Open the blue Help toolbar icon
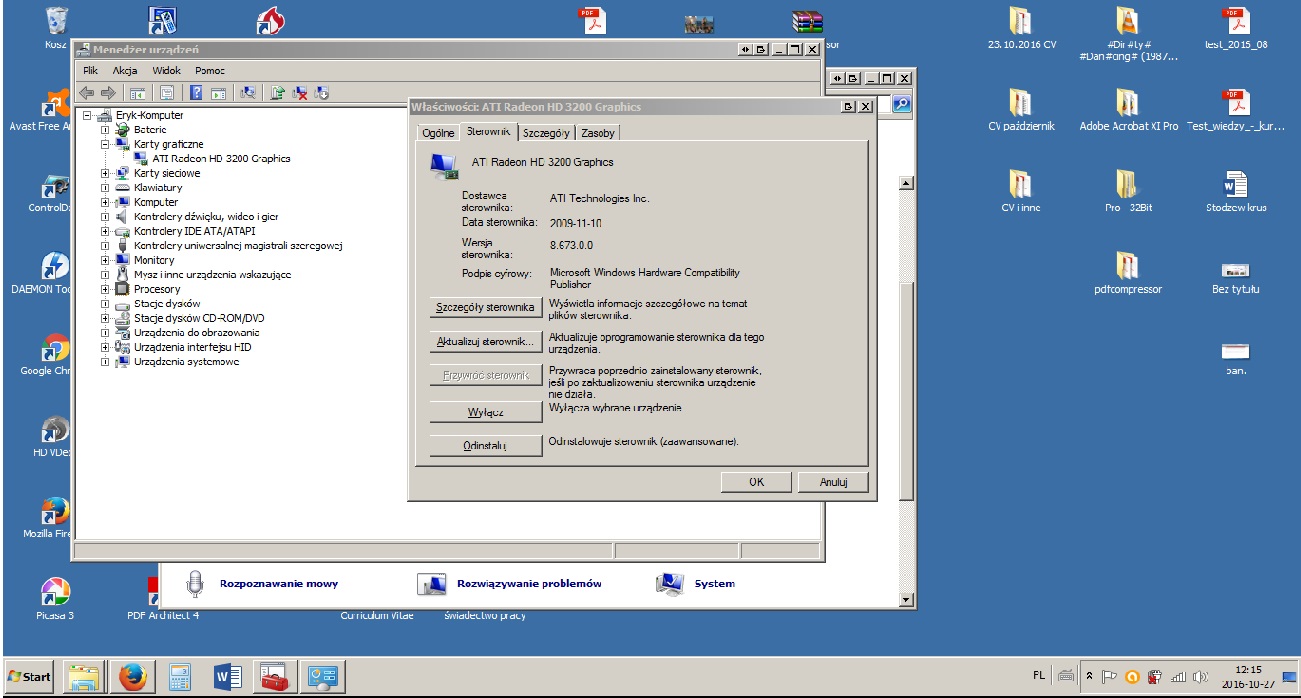 (x=196, y=93)
